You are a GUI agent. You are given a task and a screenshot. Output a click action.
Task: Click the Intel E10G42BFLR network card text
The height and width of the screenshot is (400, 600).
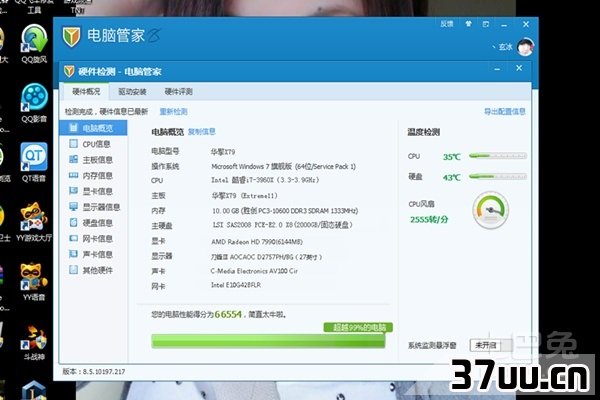pos(236,285)
